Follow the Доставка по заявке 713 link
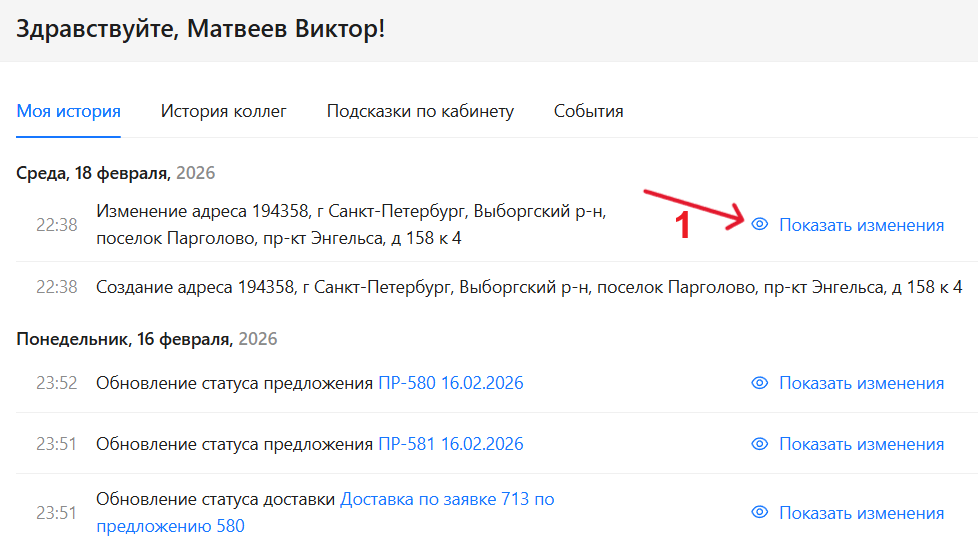 [447, 499]
